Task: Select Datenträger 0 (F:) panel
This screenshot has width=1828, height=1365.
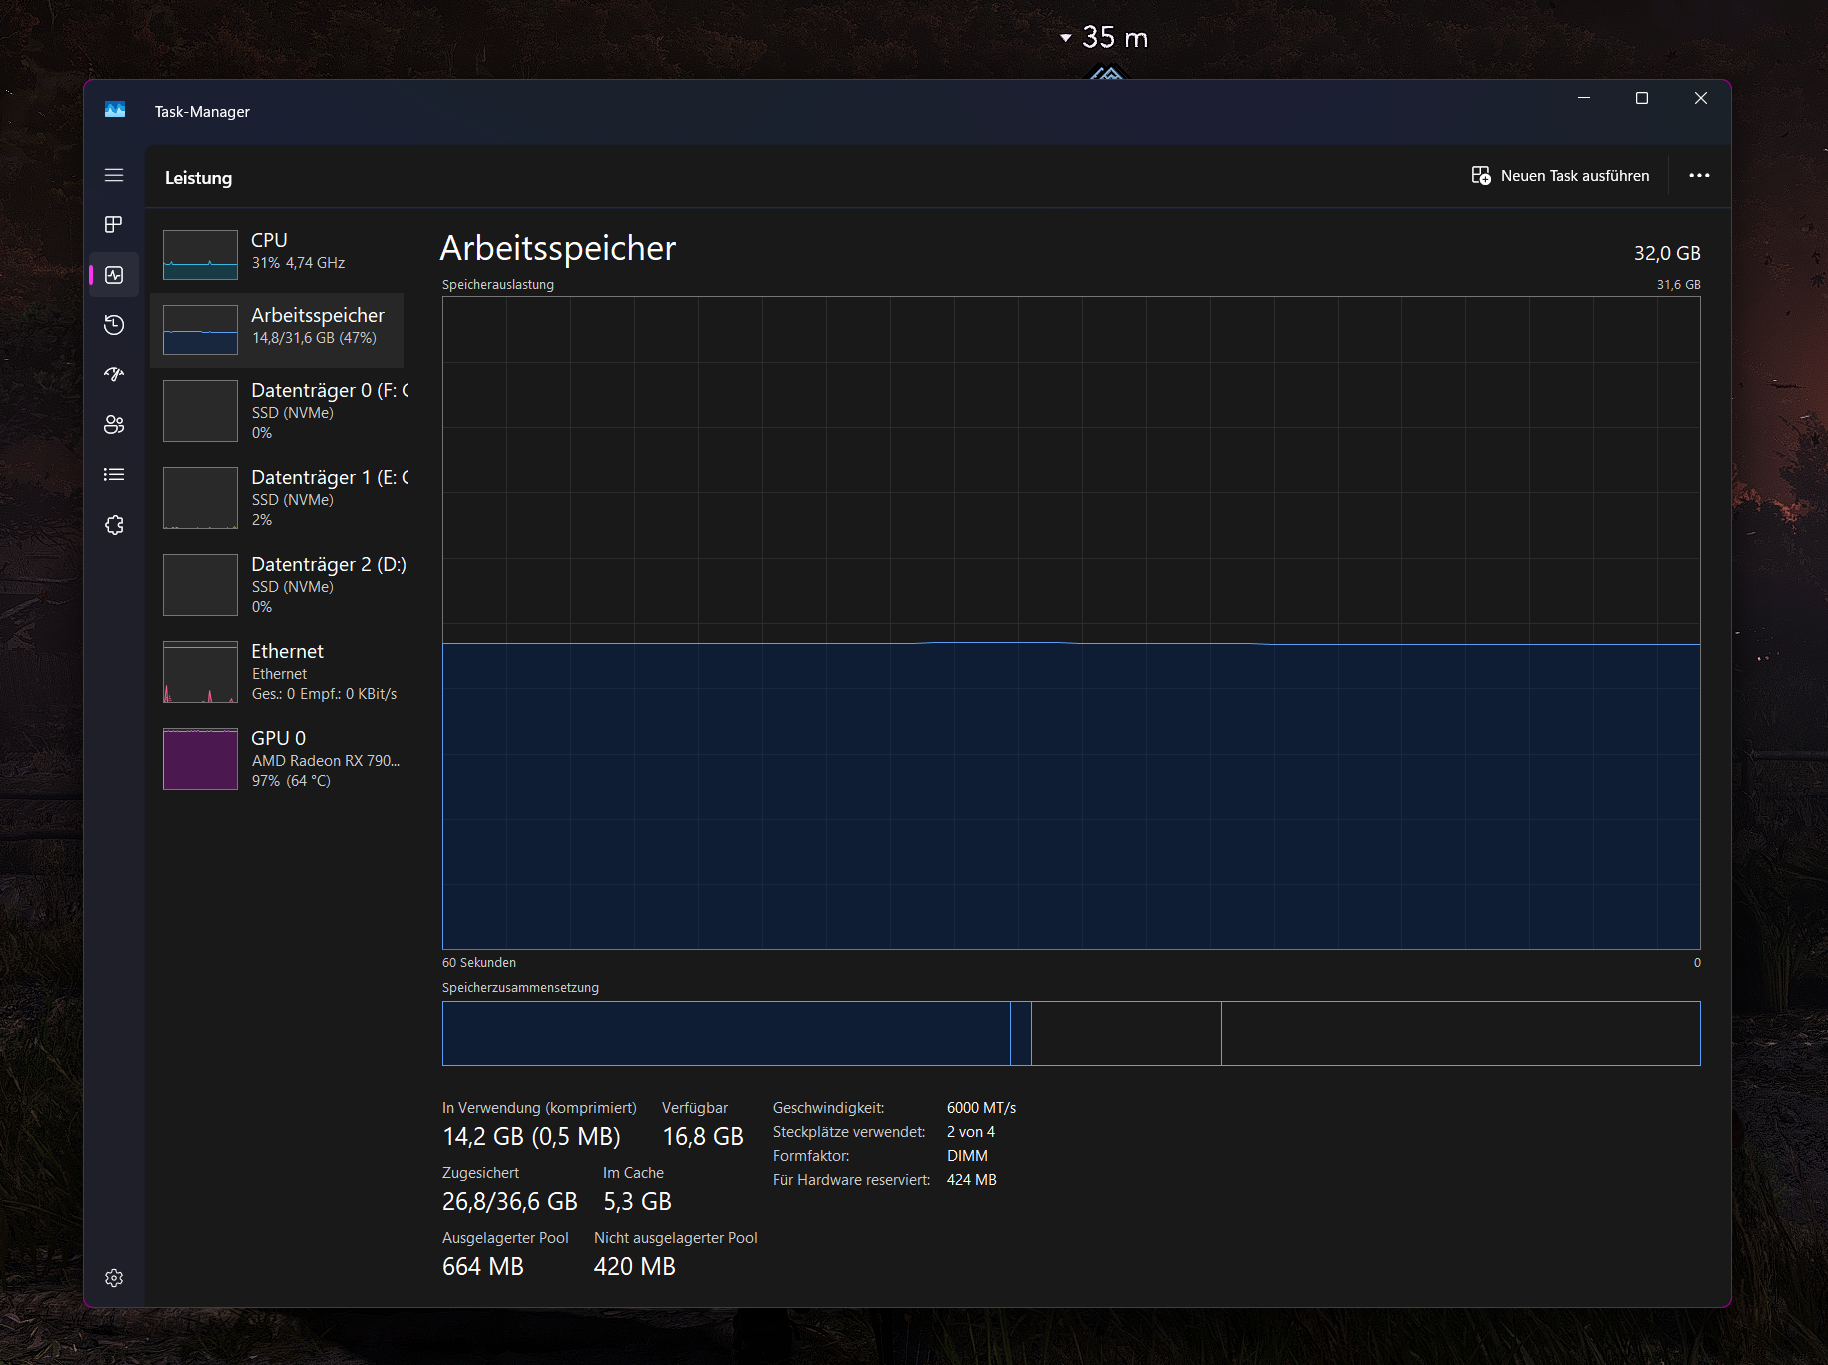Action: coord(280,410)
